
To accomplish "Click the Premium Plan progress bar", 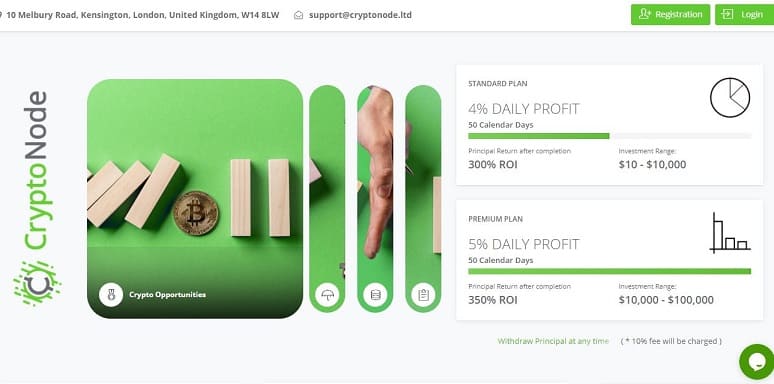I will click(609, 271).
